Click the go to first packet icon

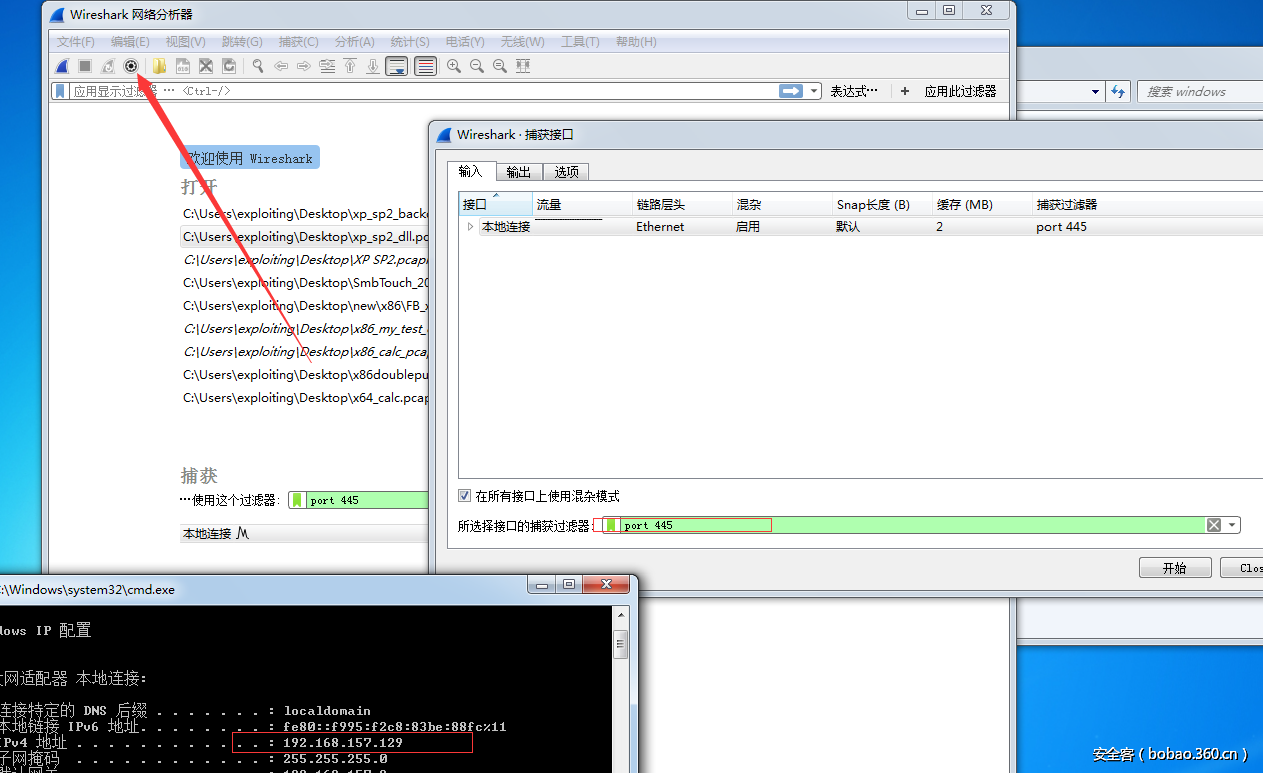pyautogui.click(x=350, y=66)
